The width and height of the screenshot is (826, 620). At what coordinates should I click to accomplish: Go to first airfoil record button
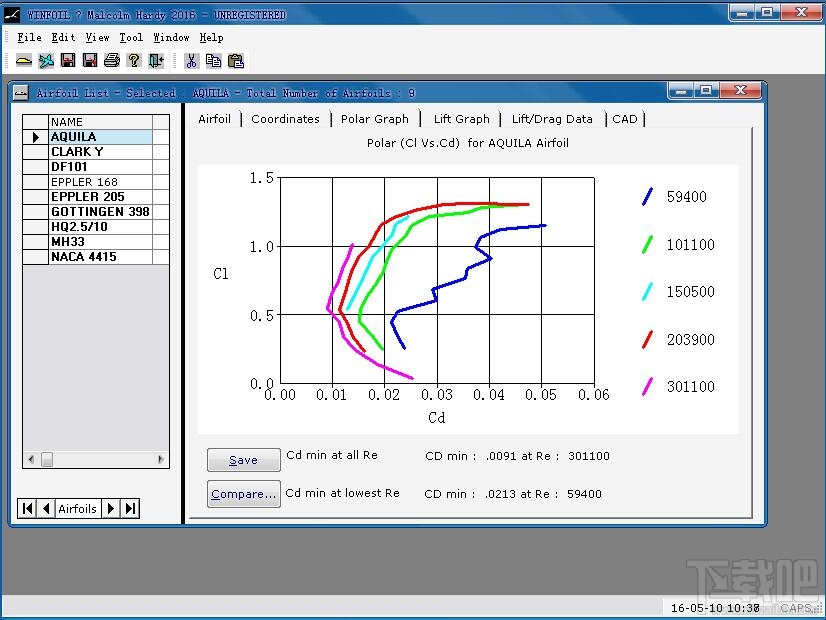click(27, 508)
